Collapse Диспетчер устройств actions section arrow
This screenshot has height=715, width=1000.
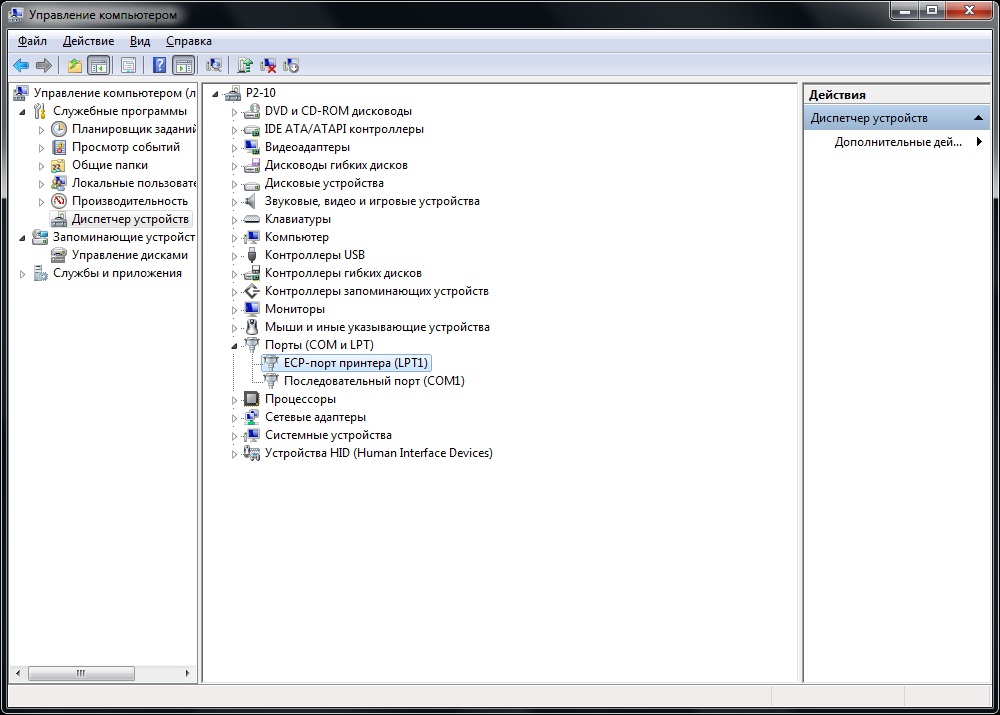pos(978,118)
